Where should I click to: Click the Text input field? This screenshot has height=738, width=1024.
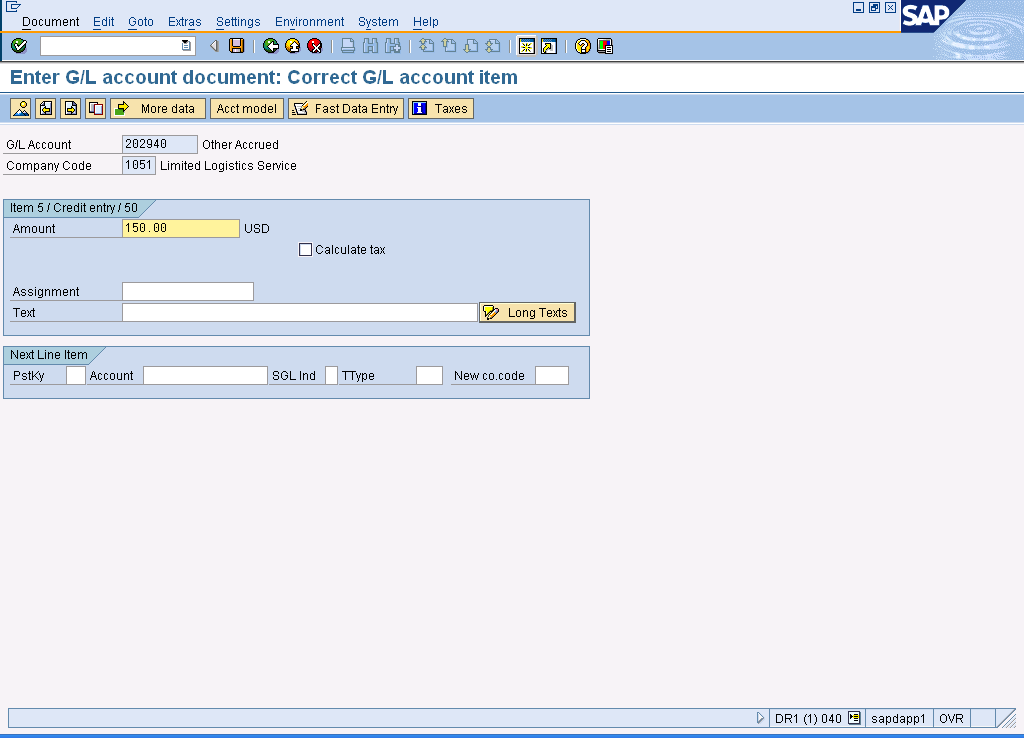(x=300, y=312)
